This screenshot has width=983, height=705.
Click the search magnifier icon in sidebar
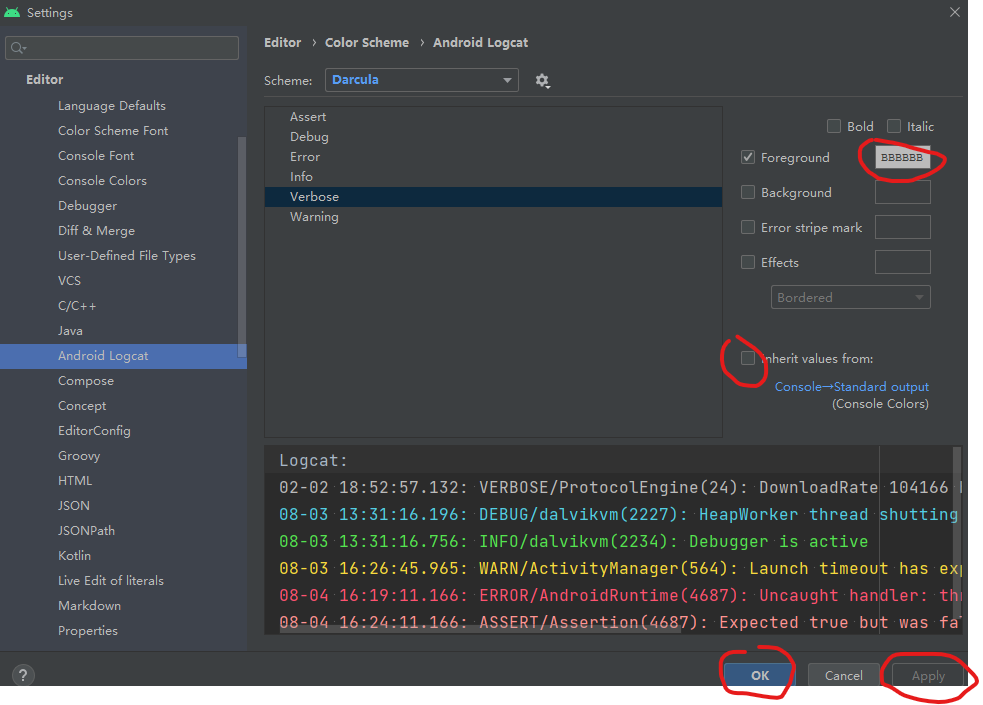[18, 48]
